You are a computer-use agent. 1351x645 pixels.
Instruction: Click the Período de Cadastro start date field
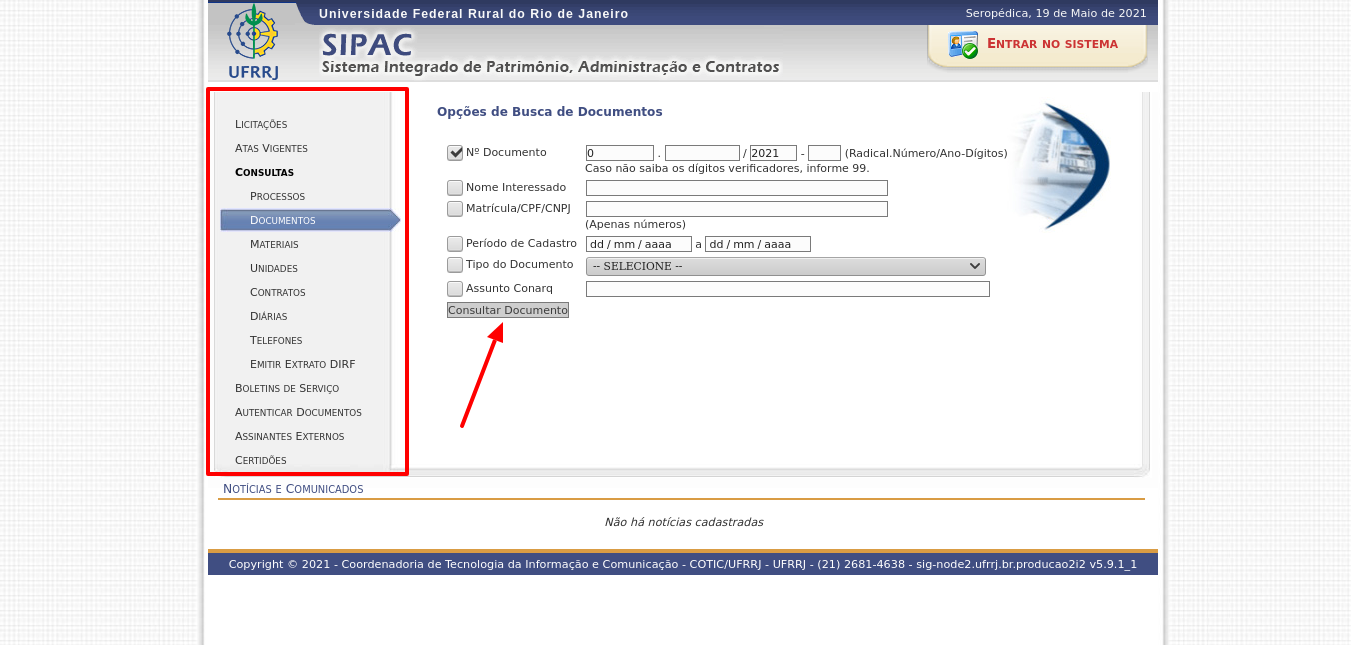click(x=638, y=244)
